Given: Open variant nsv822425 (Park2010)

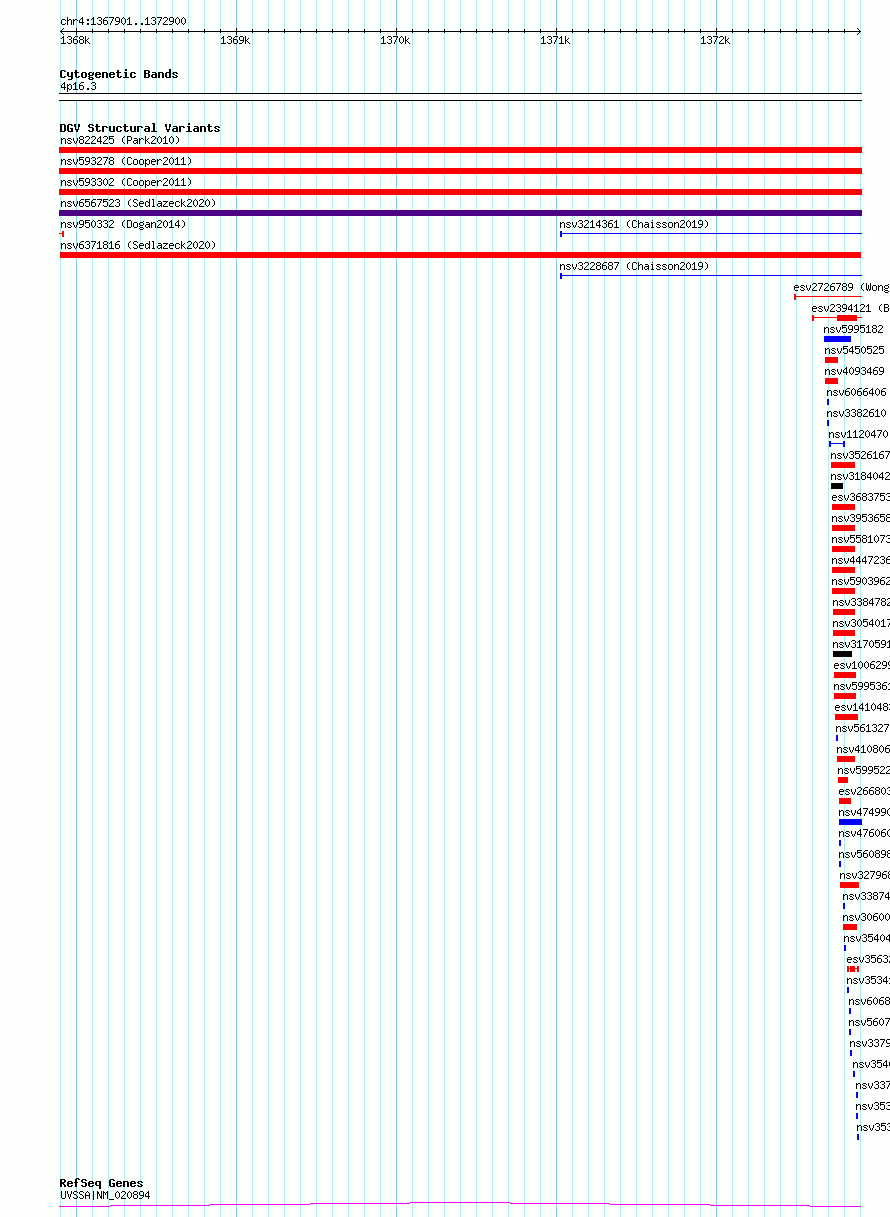Looking at the screenshot, I should [120, 140].
